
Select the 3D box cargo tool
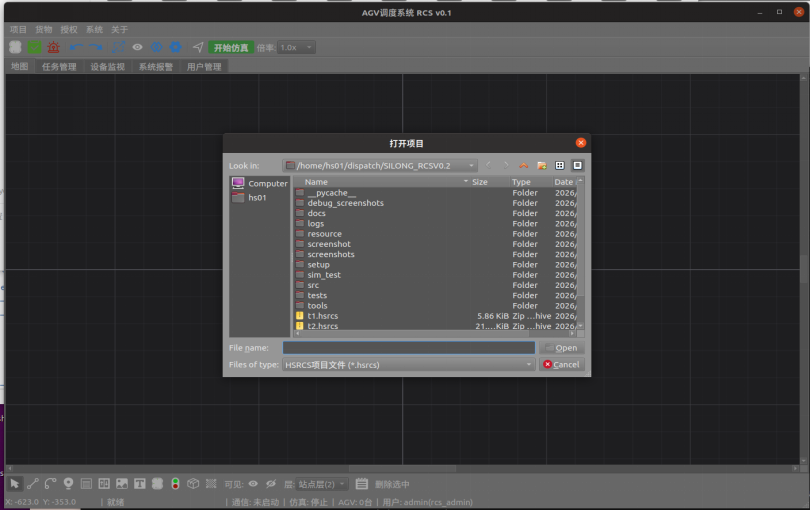pos(193,484)
